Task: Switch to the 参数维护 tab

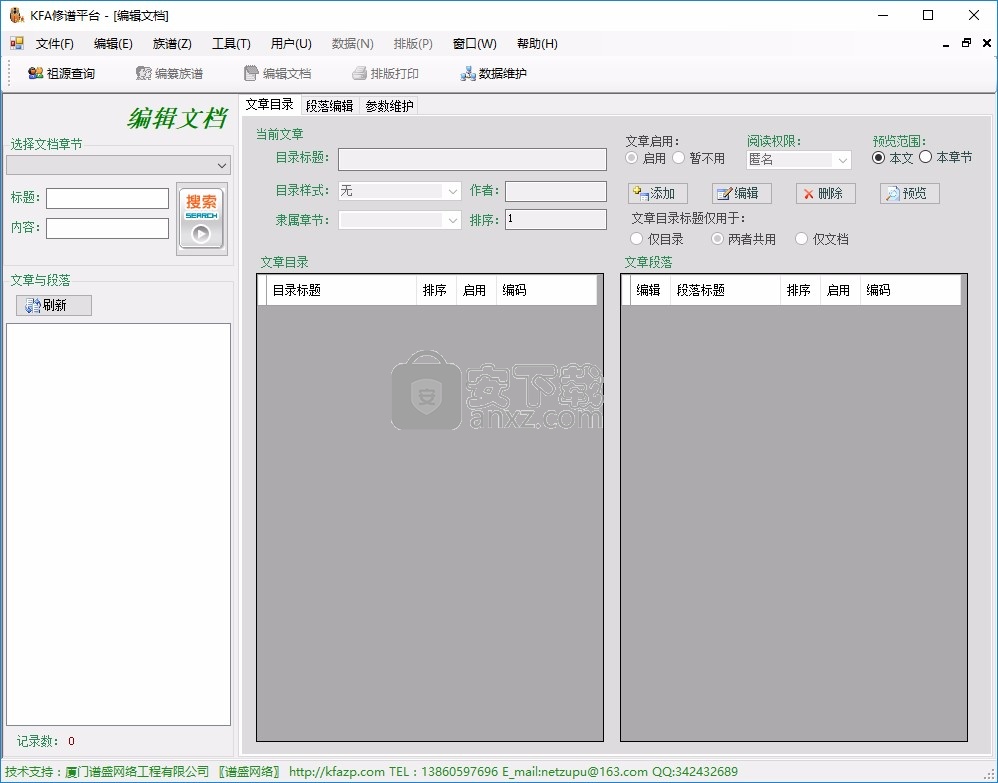Action: (x=389, y=106)
